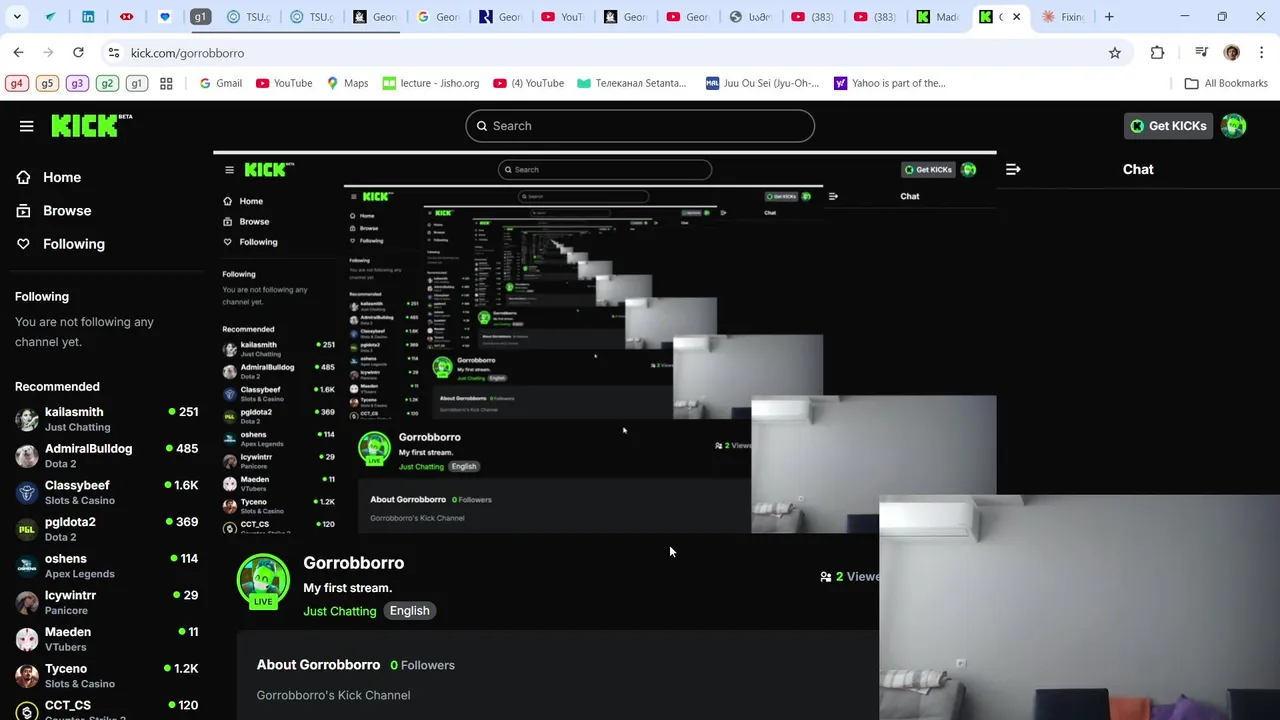Open the browser Extensions puzzle icon
Image resolution: width=1280 pixels, height=720 pixels.
[x=1157, y=53]
